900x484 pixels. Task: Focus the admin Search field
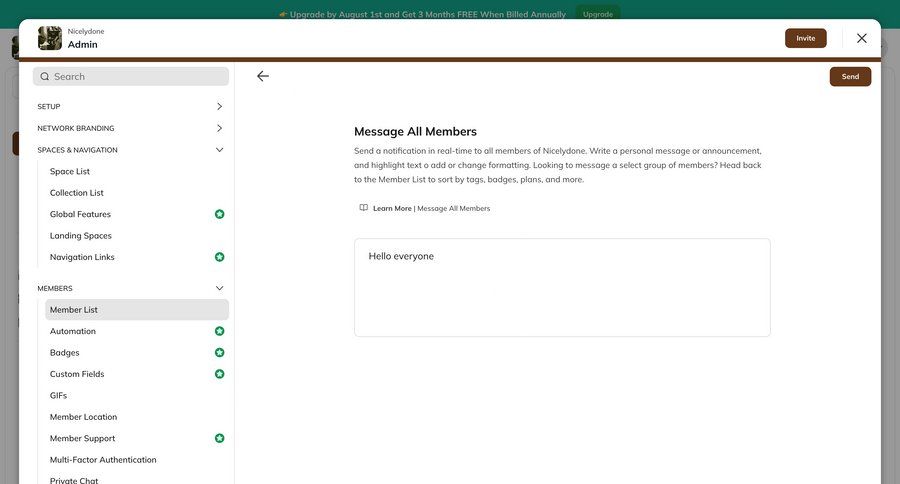tap(131, 76)
